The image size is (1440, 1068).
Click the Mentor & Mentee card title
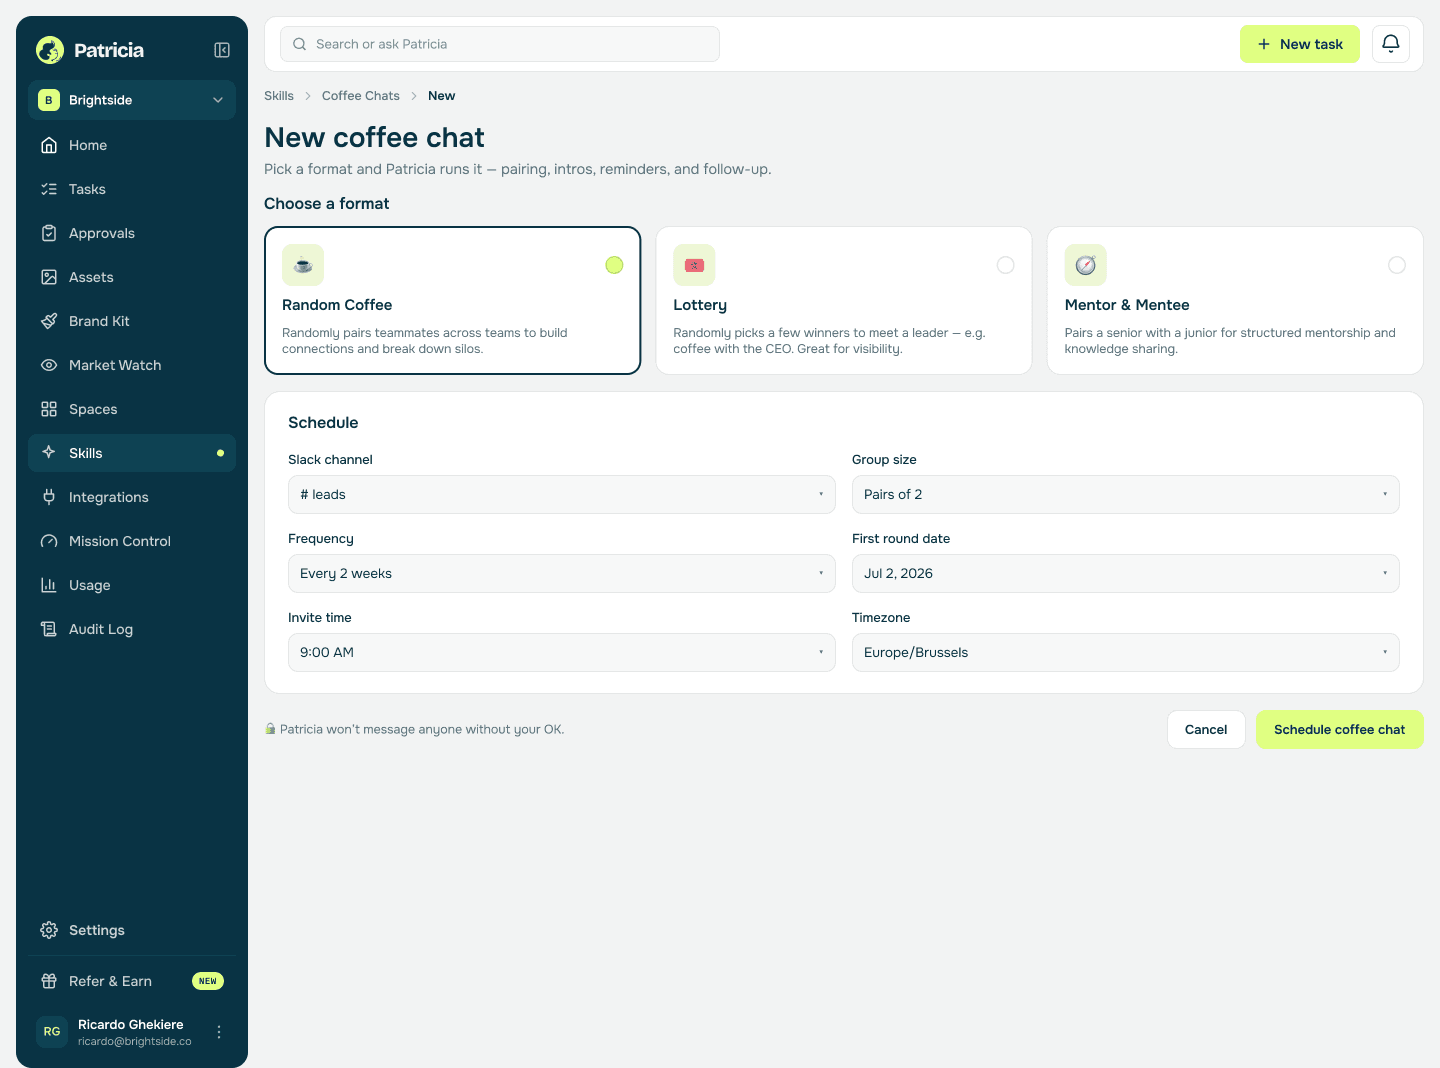(x=1127, y=305)
